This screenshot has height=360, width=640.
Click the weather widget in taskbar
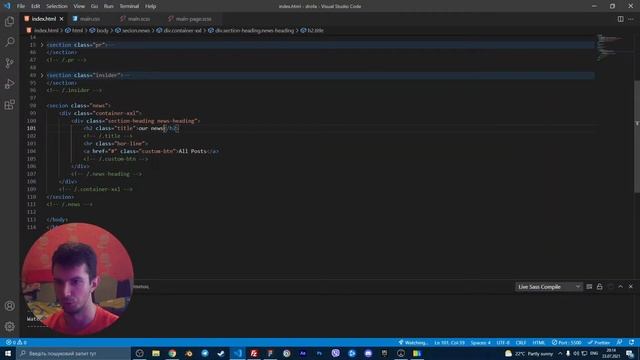529,353
